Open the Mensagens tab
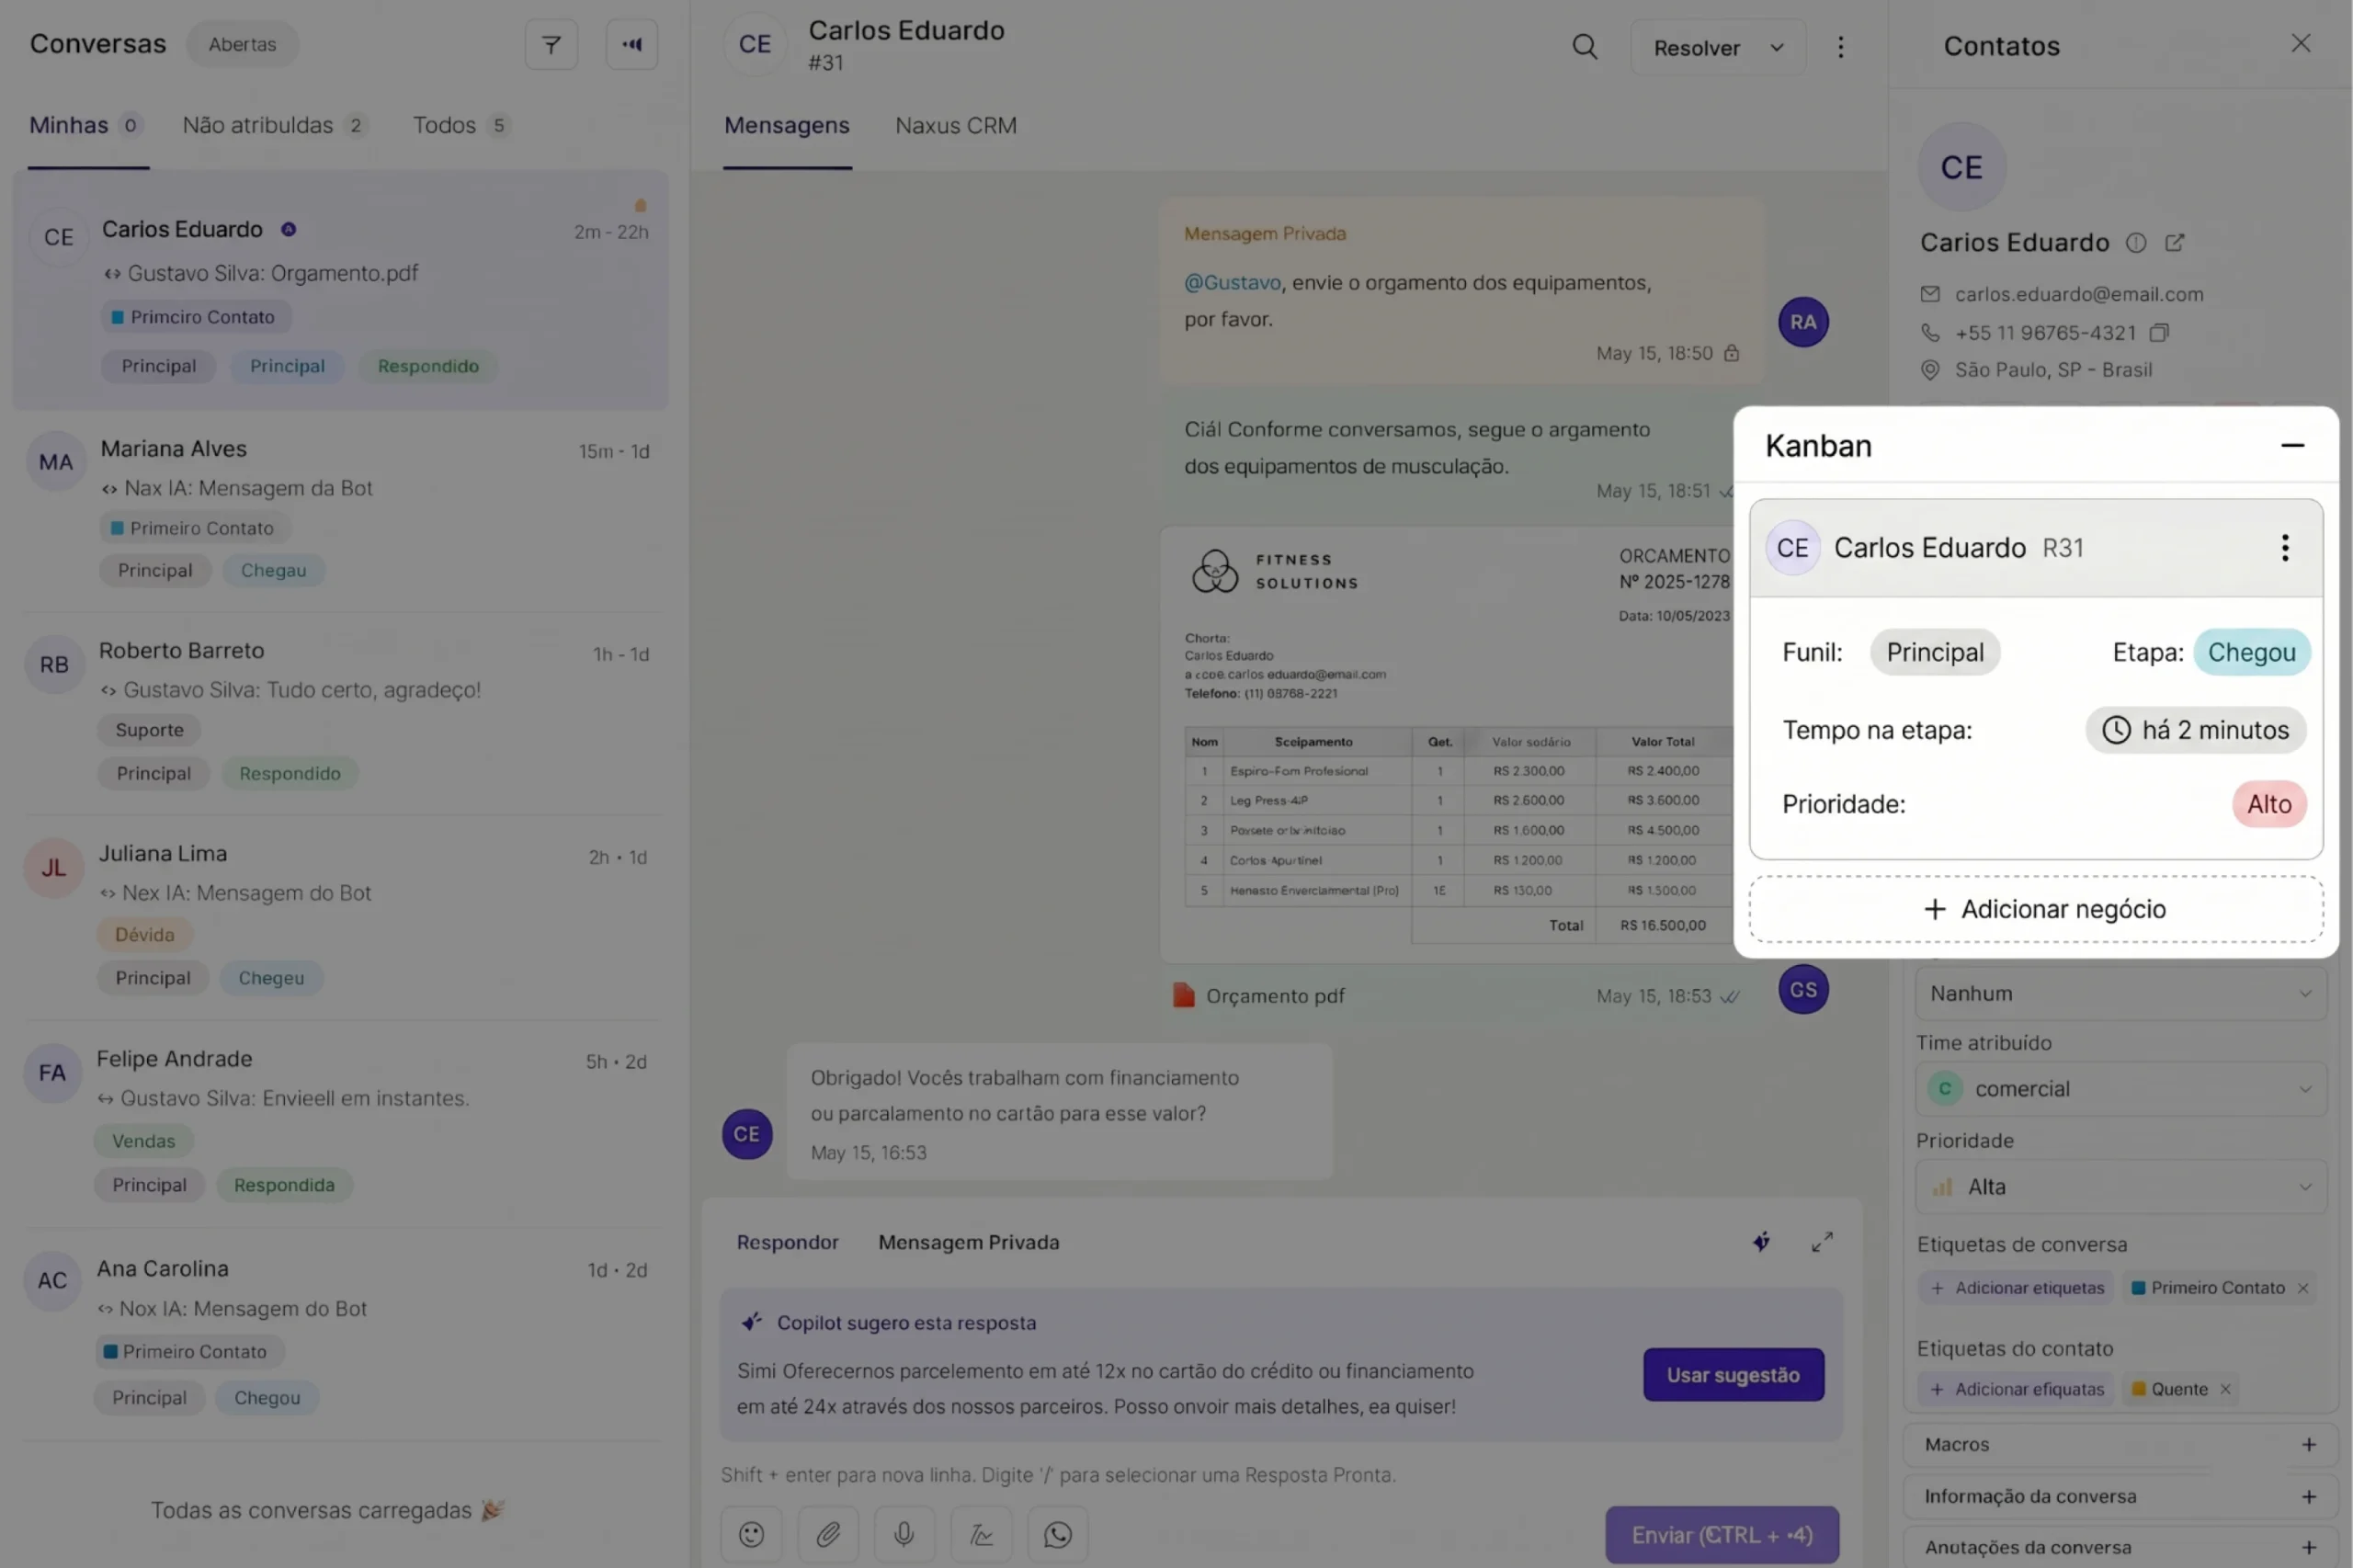2353x1568 pixels. (x=787, y=126)
